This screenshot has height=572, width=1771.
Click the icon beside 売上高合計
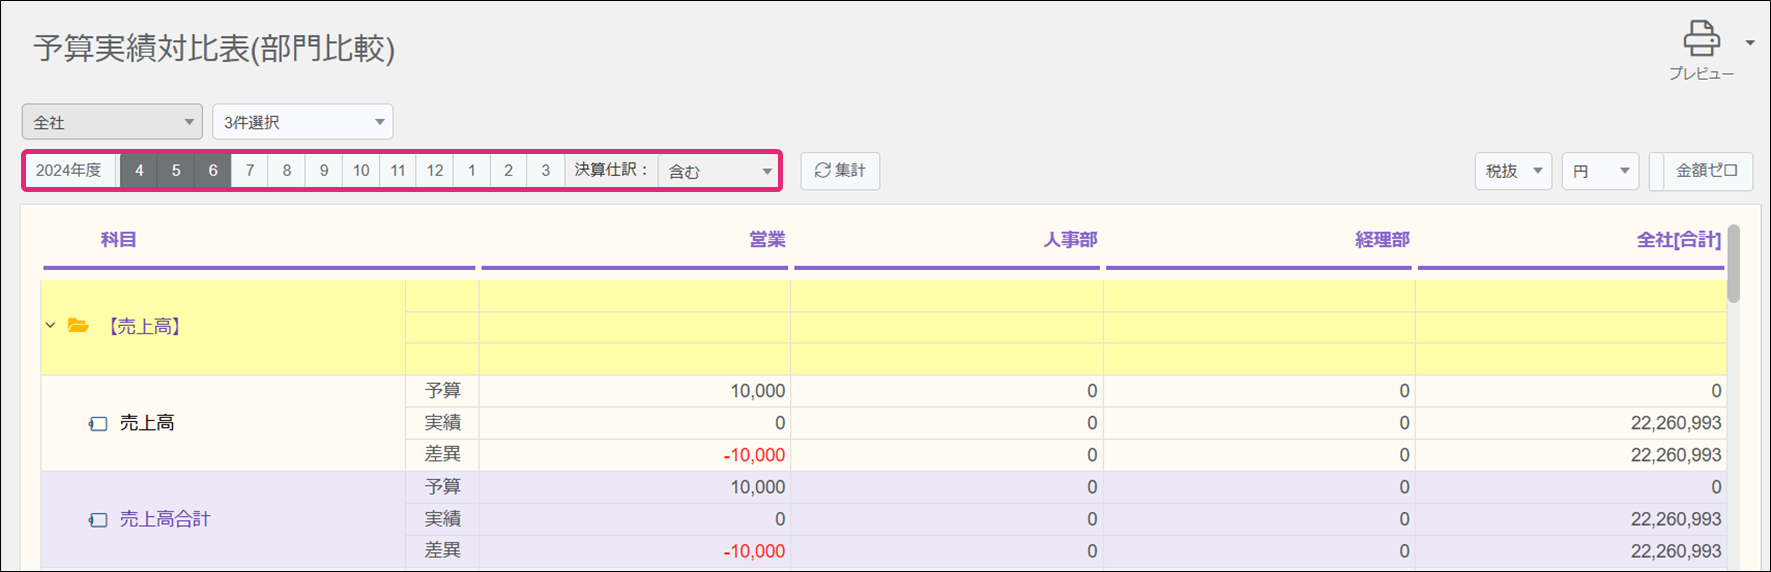[x=98, y=520]
